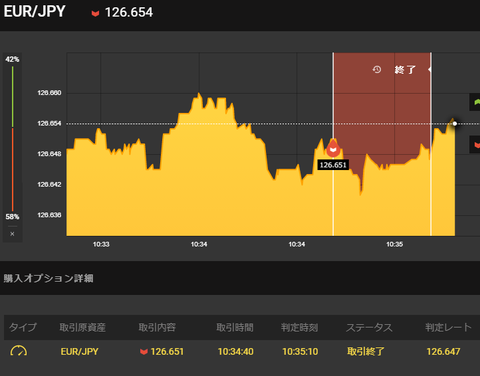Click the green portion of sentiment bar
The image size is (480, 376).
pos(13,97)
